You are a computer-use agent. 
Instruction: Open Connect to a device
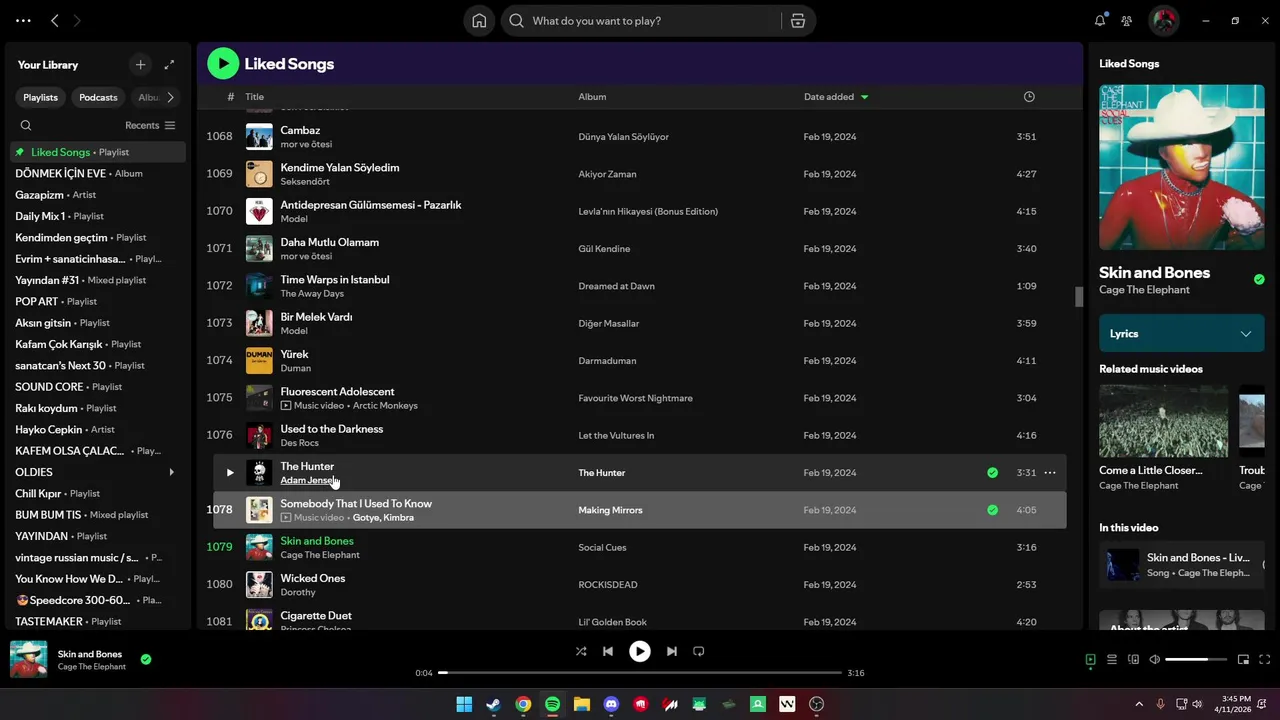[1133, 660]
